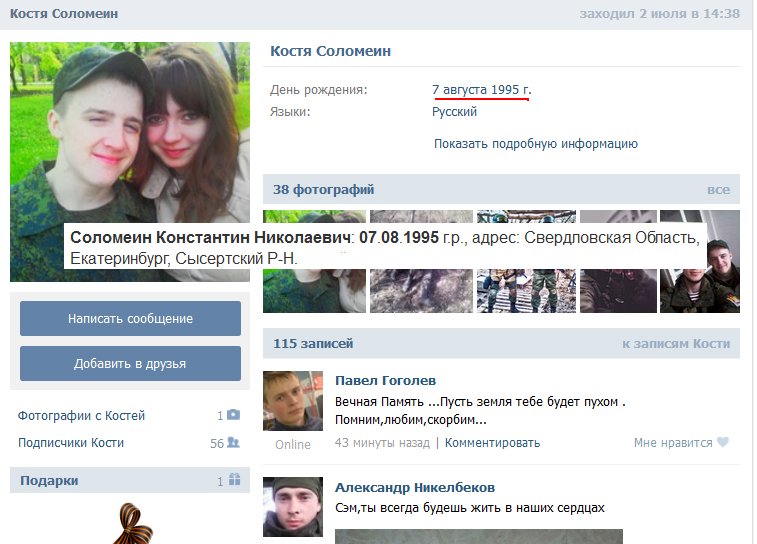
Task: Click the camera icon next to Фотографии с Костей
Action: click(234, 414)
